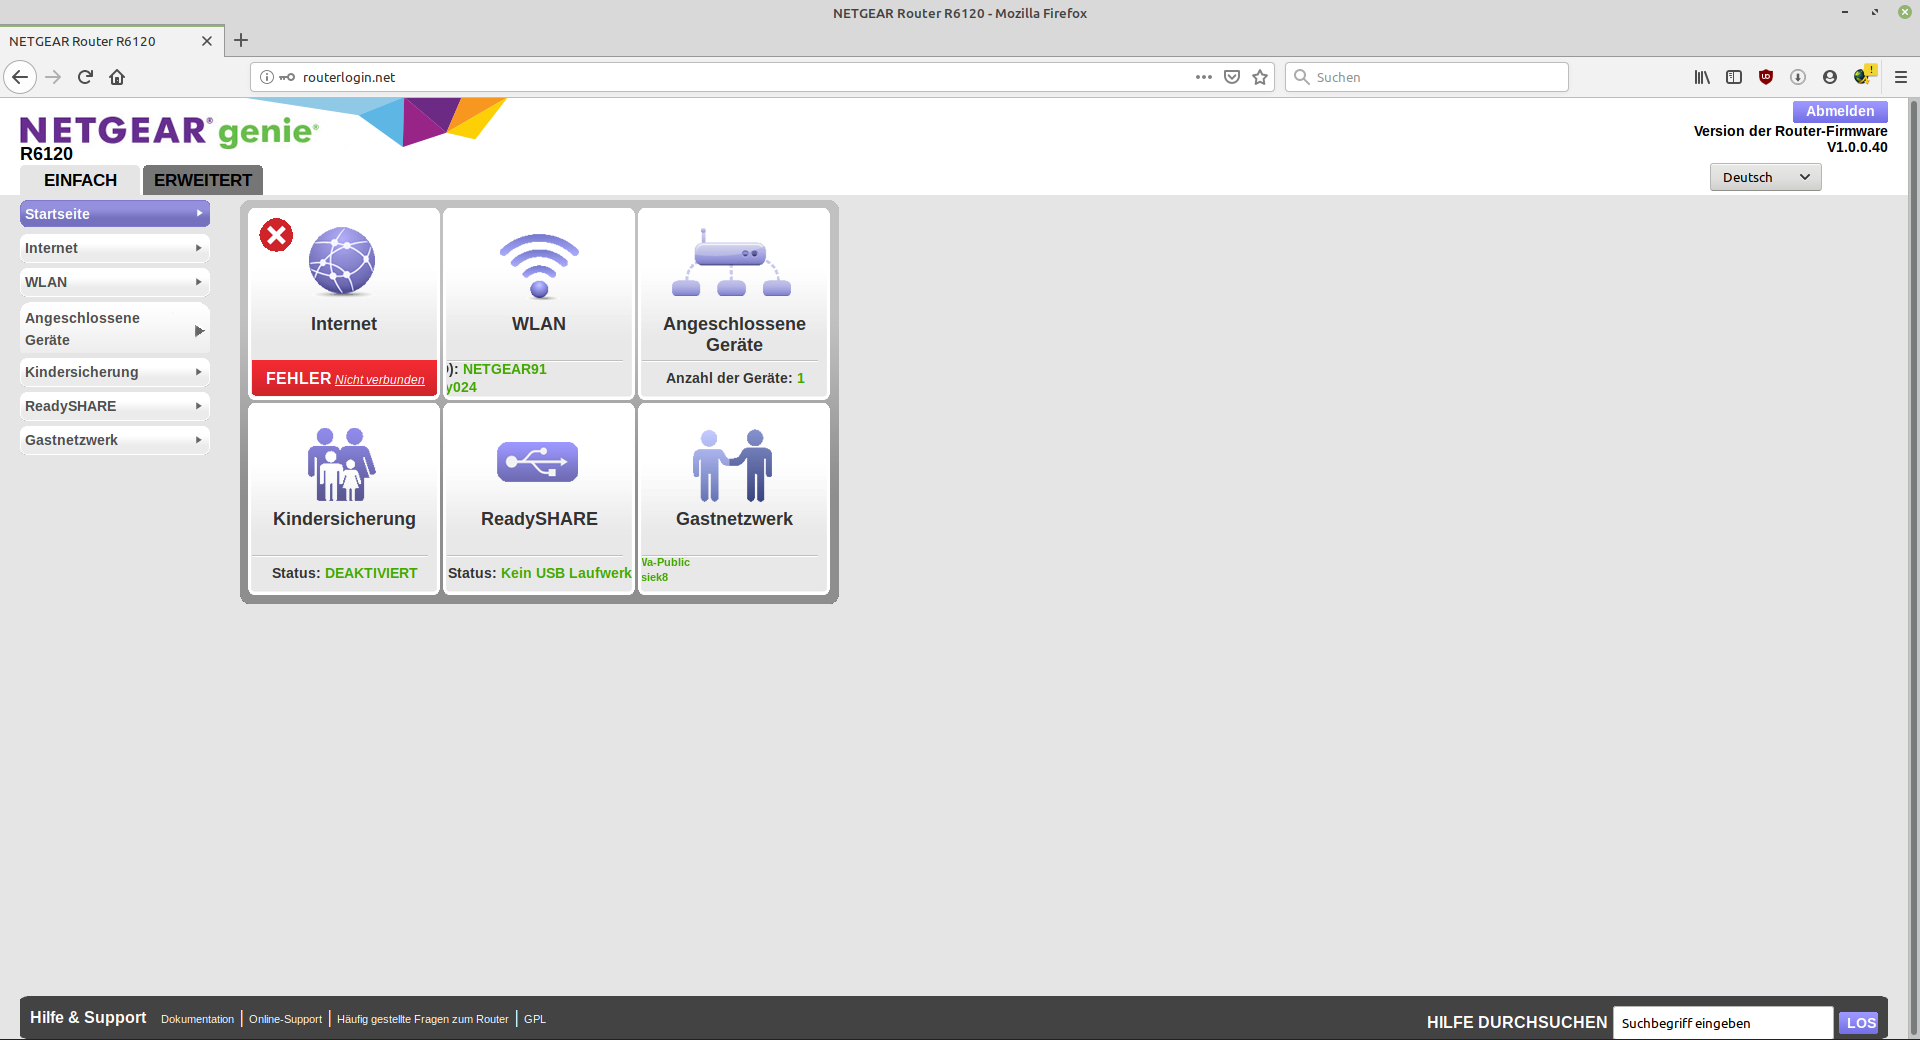This screenshot has width=1920, height=1040.
Task: Click the red error X icon
Action: point(276,235)
